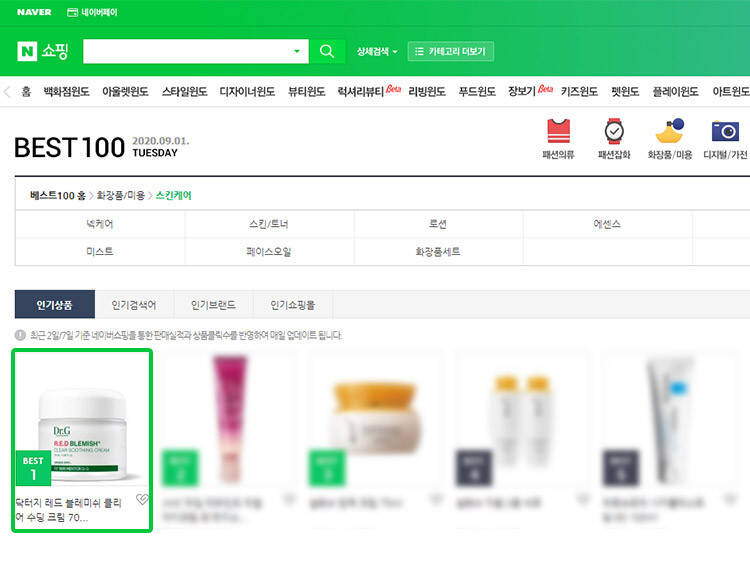The height and width of the screenshot is (568, 750).
Task: Click 베스트100 홈 breadcrumb link
Action: coord(58,195)
